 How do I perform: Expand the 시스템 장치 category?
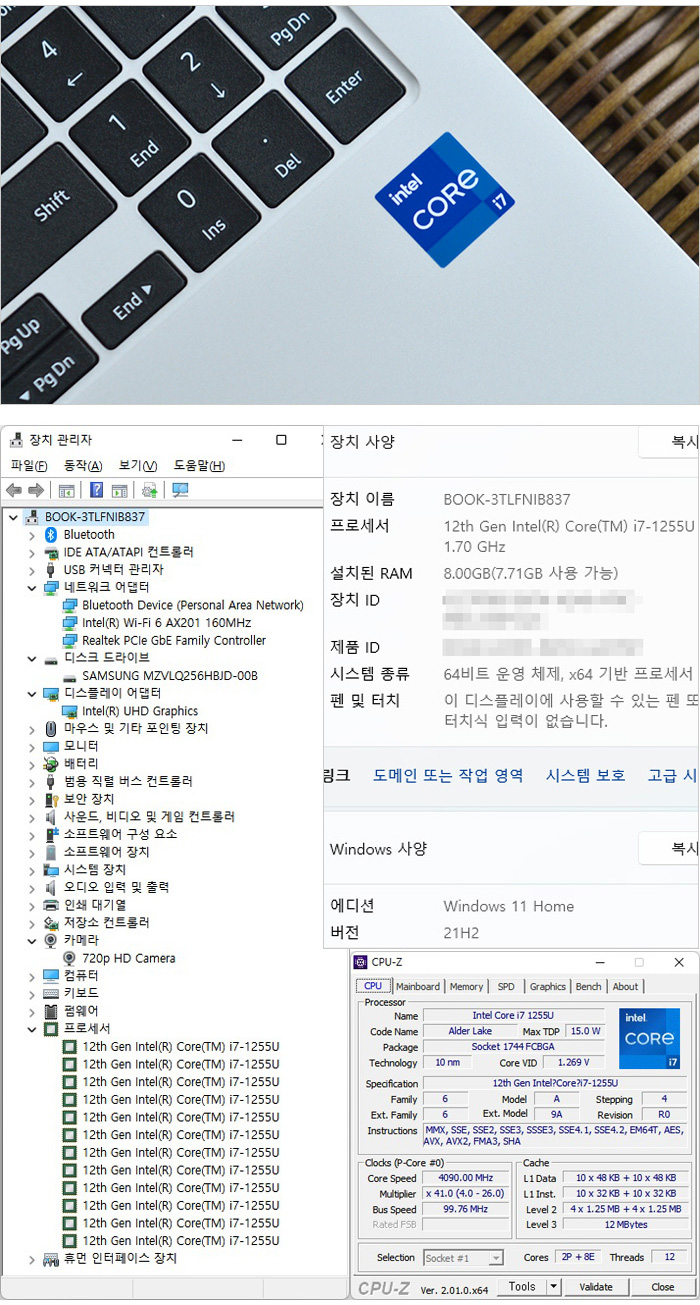click(31, 869)
